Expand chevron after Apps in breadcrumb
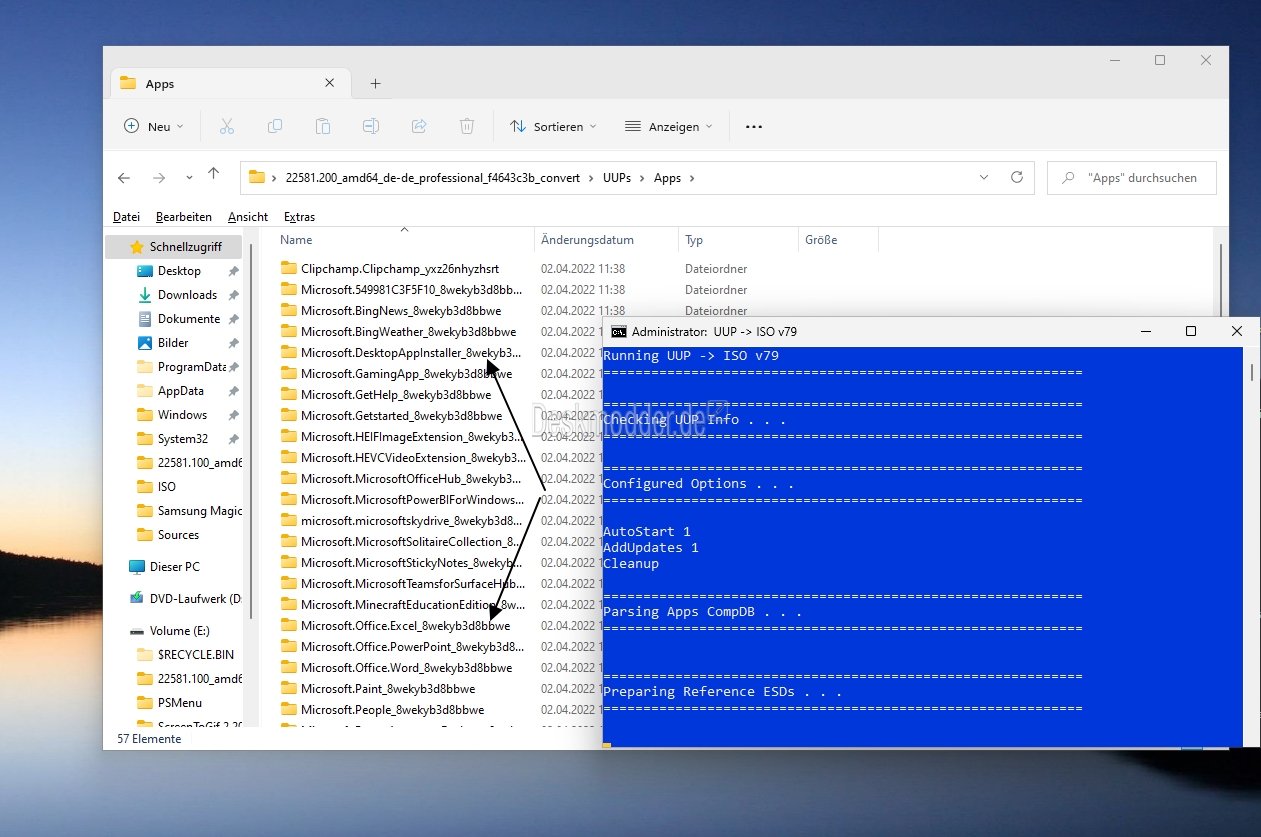Screen dimensions: 1261x837 [x=692, y=178]
